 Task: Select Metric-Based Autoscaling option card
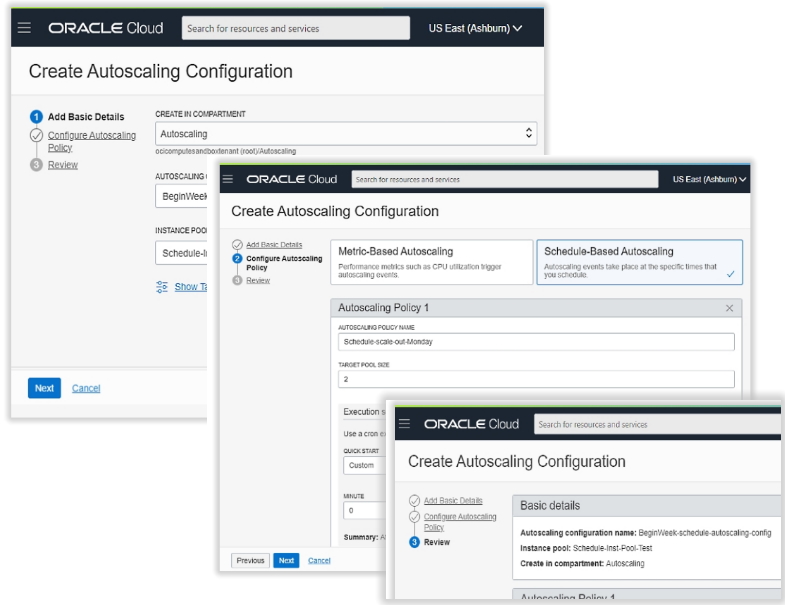[x=432, y=262]
